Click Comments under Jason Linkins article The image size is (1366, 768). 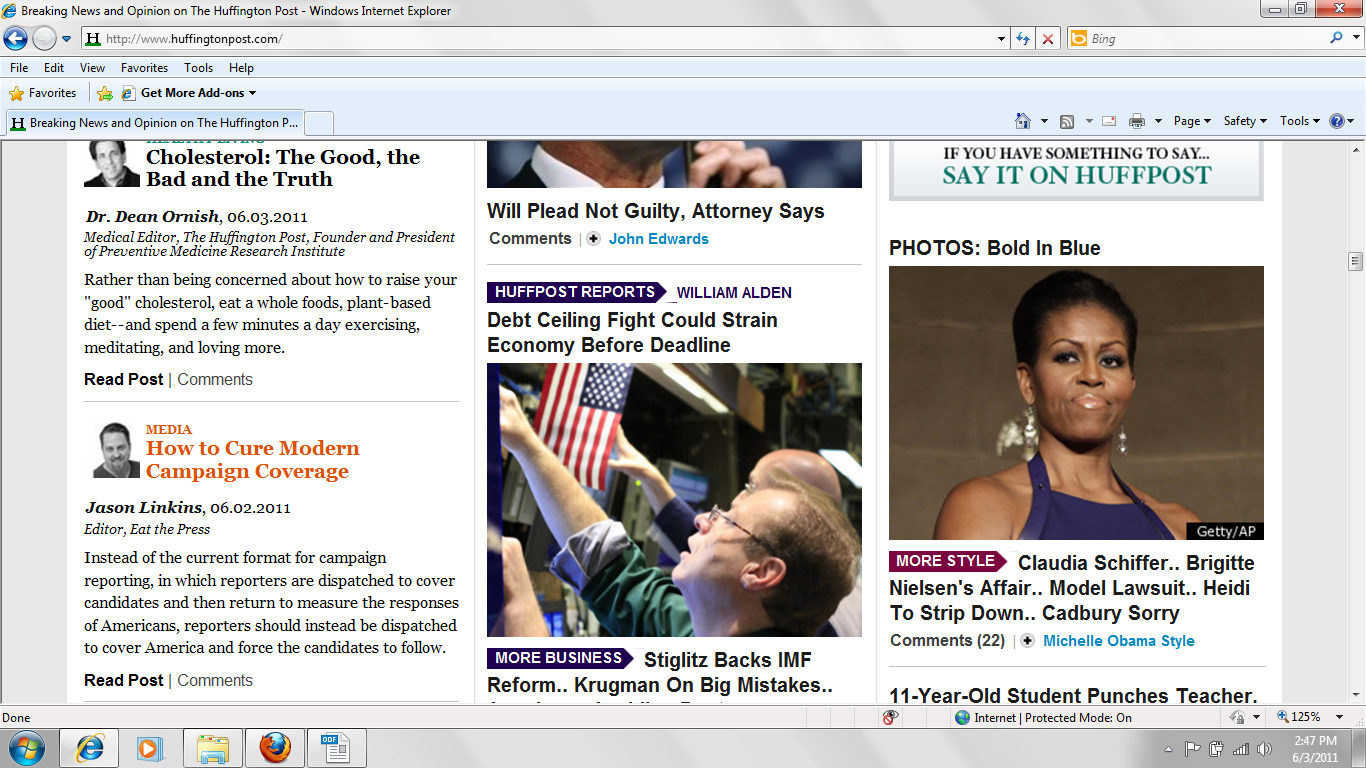click(215, 680)
